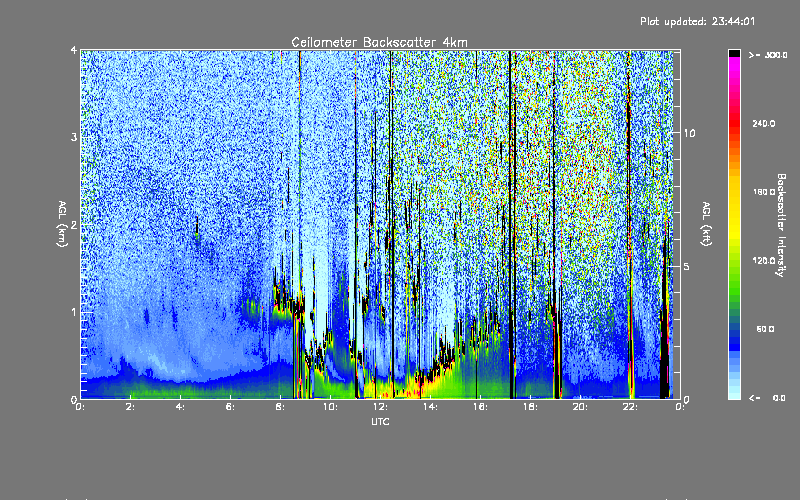This screenshot has width=800, height=500.
Task: Click the '3' tick on km axis
Action: [74, 137]
